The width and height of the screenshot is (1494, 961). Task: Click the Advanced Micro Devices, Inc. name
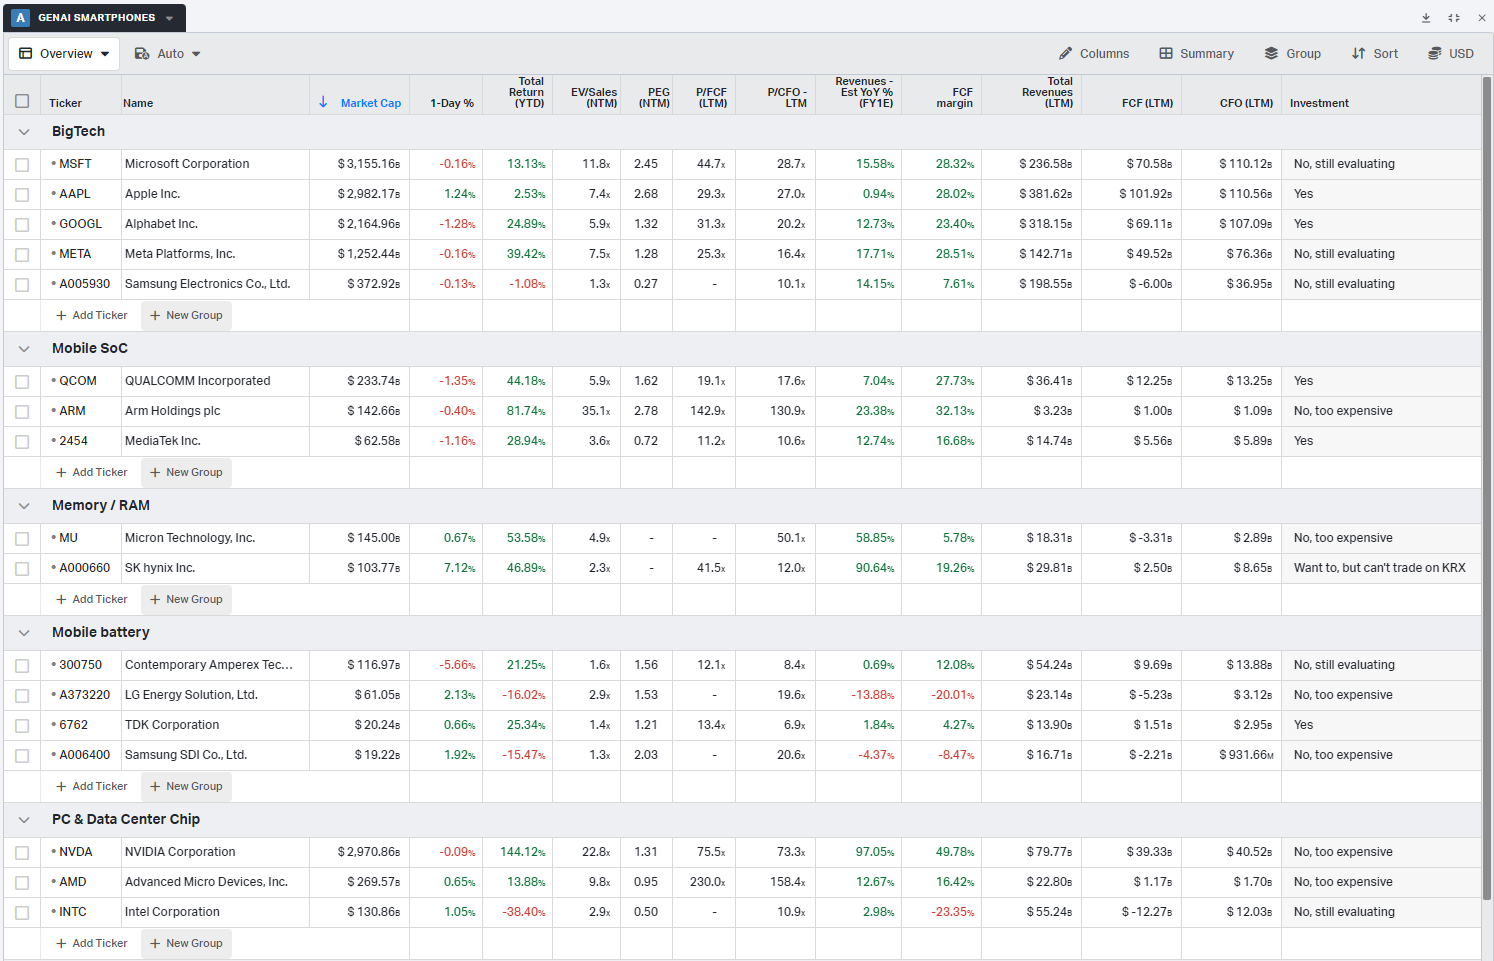206,882
